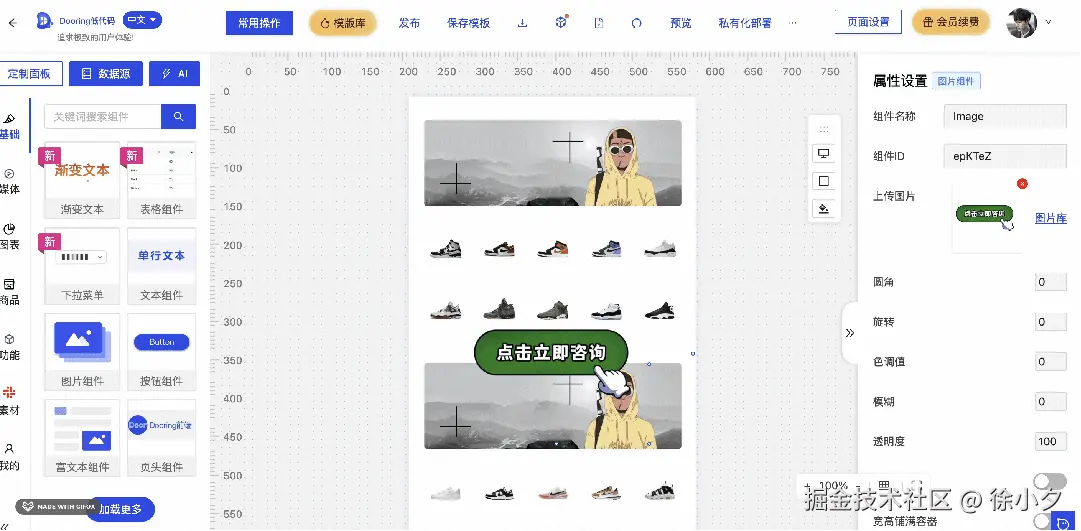The width and height of the screenshot is (1081, 531).
Task: Add the 按钮组件 button component
Action: [161, 352]
